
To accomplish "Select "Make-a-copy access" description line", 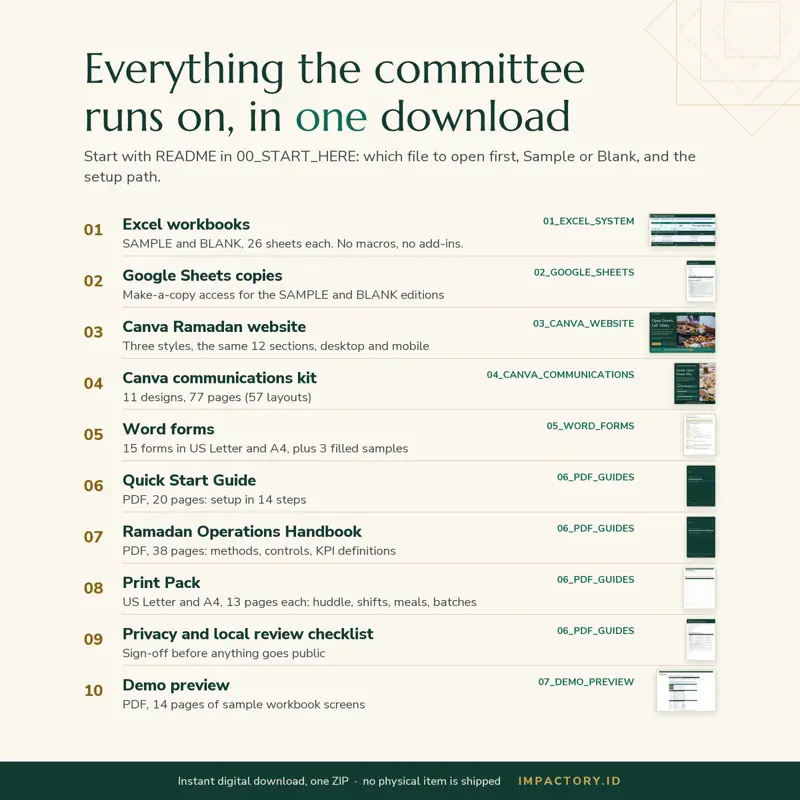I will click(283, 295).
